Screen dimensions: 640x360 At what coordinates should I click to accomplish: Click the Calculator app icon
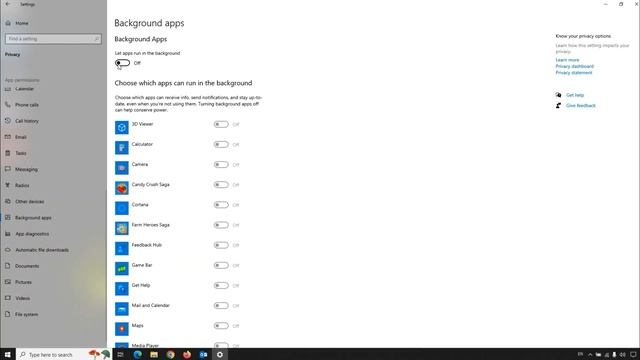point(122,148)
